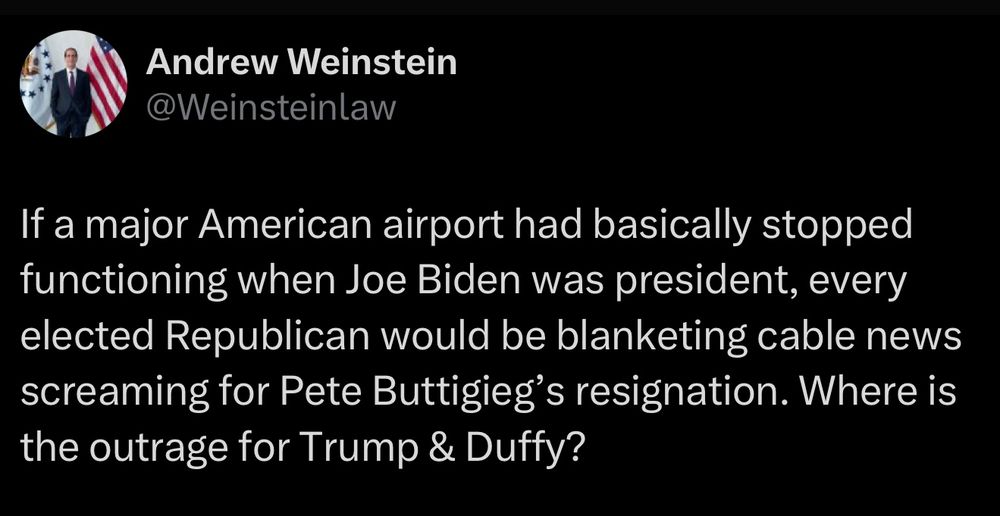Click the man in suit in avatar
1000x516 pixels.
click(69, 91)
